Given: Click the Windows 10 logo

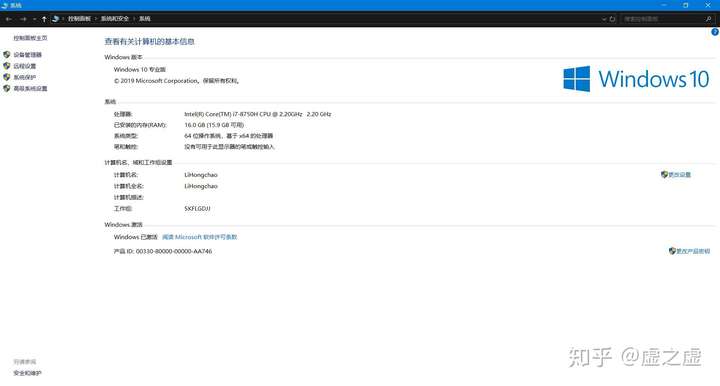Looking at the screenshot, I should [x=636, y=79].
